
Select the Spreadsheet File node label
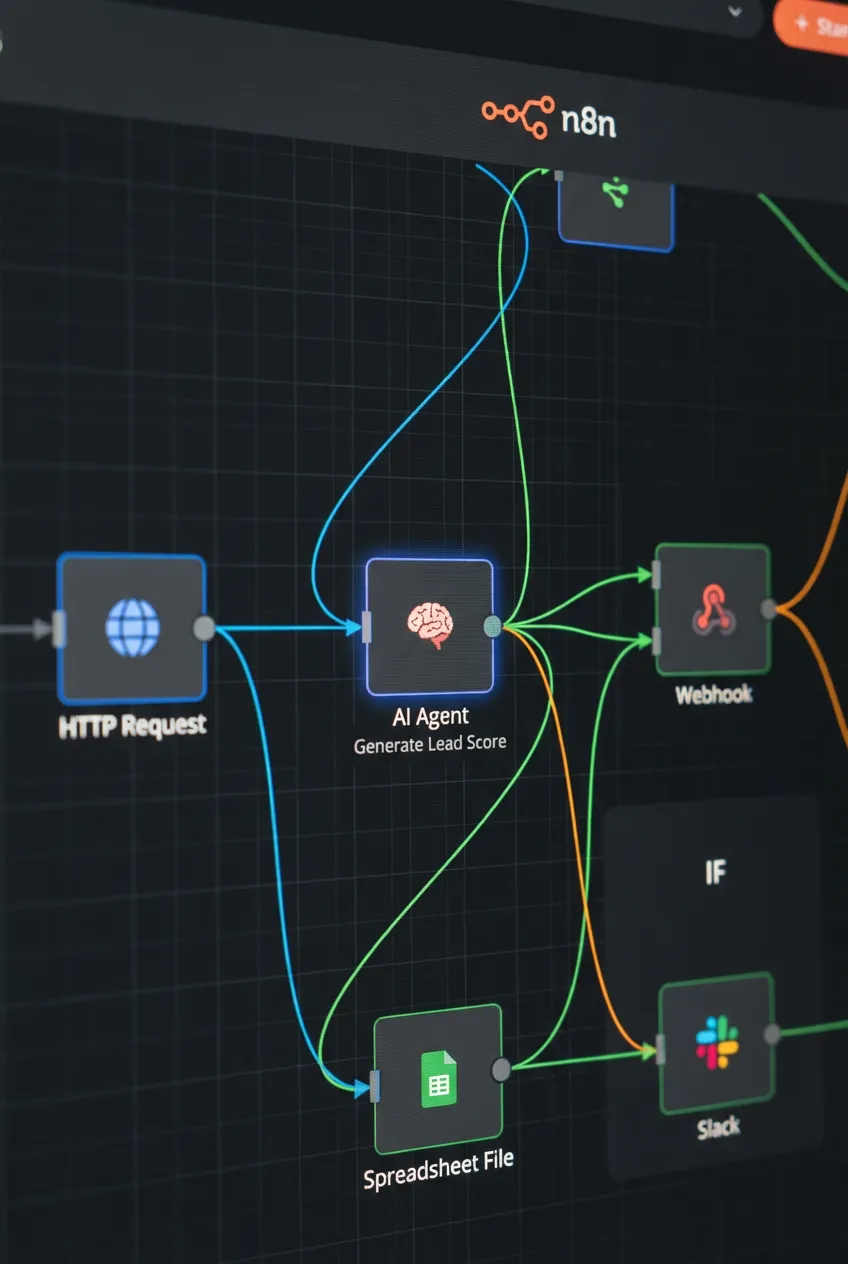(437, 1158)
